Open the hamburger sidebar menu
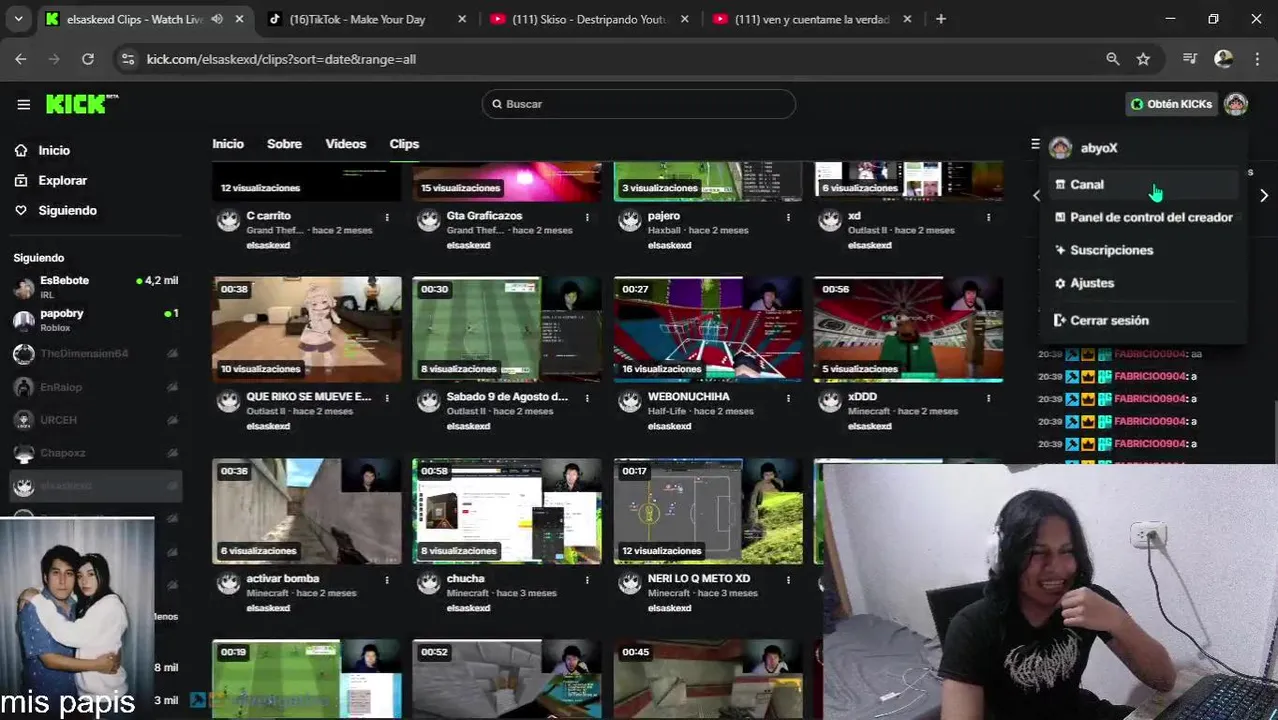 [23, 104]
